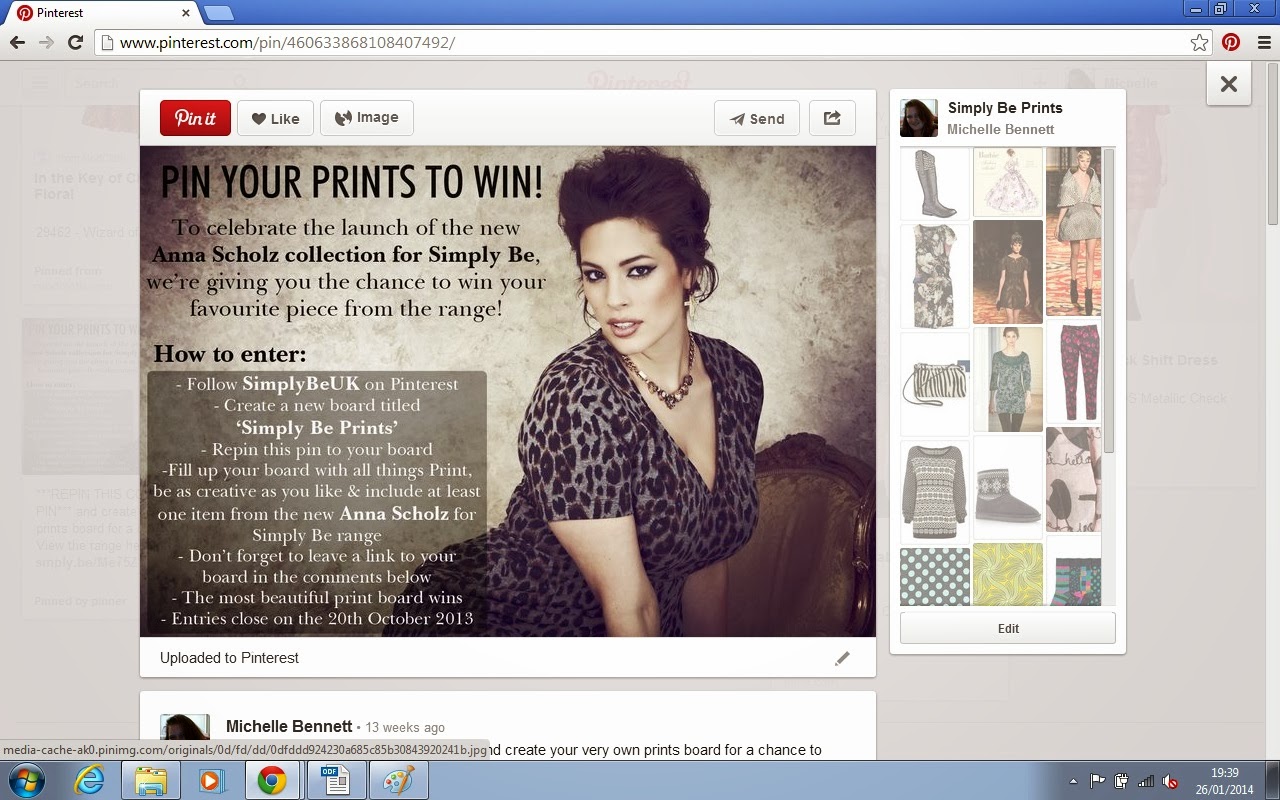Open the Simply Be Prints board title

coord(1005,108)
